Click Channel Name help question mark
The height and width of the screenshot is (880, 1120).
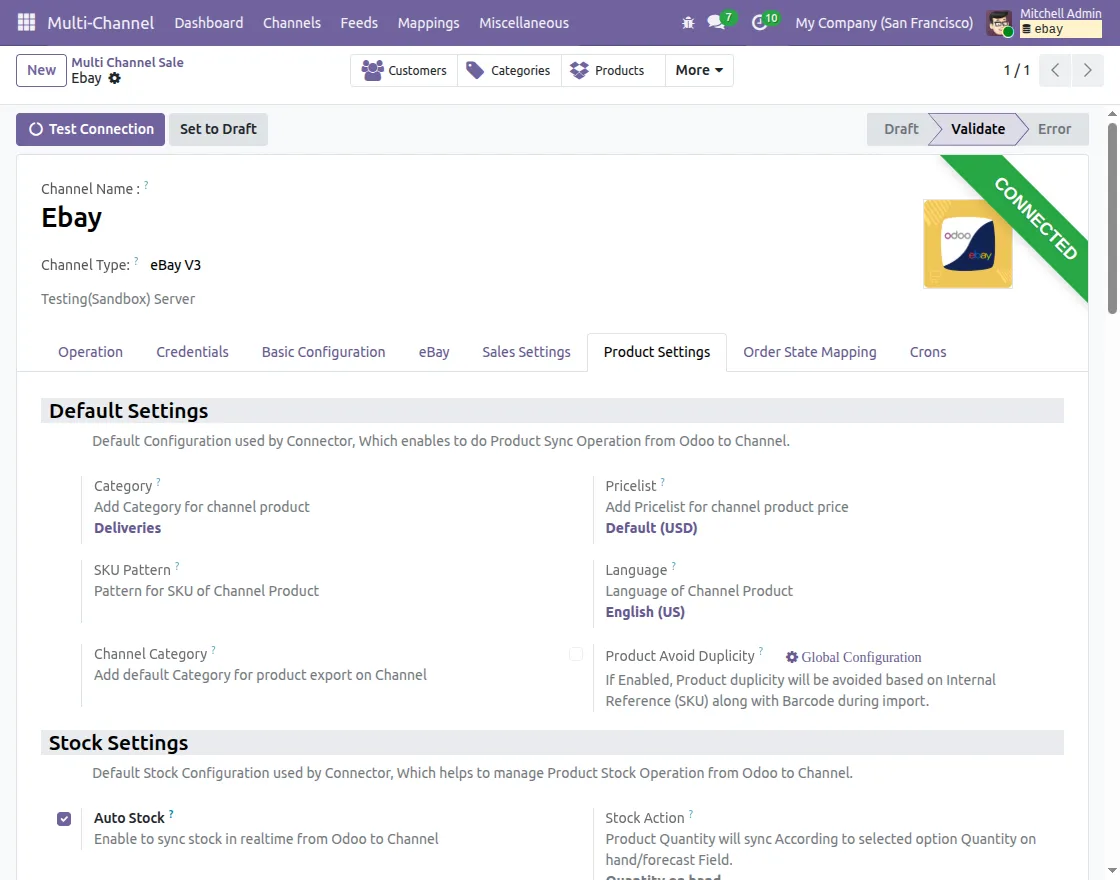coord(146,185)
